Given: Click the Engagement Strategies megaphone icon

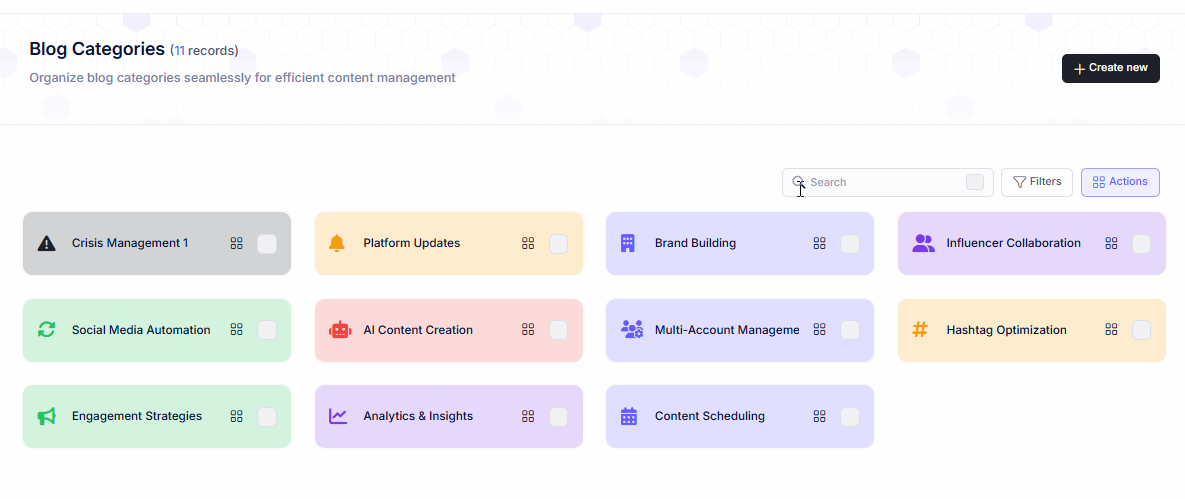Looking at the screenshot, I should pos(46,416).
